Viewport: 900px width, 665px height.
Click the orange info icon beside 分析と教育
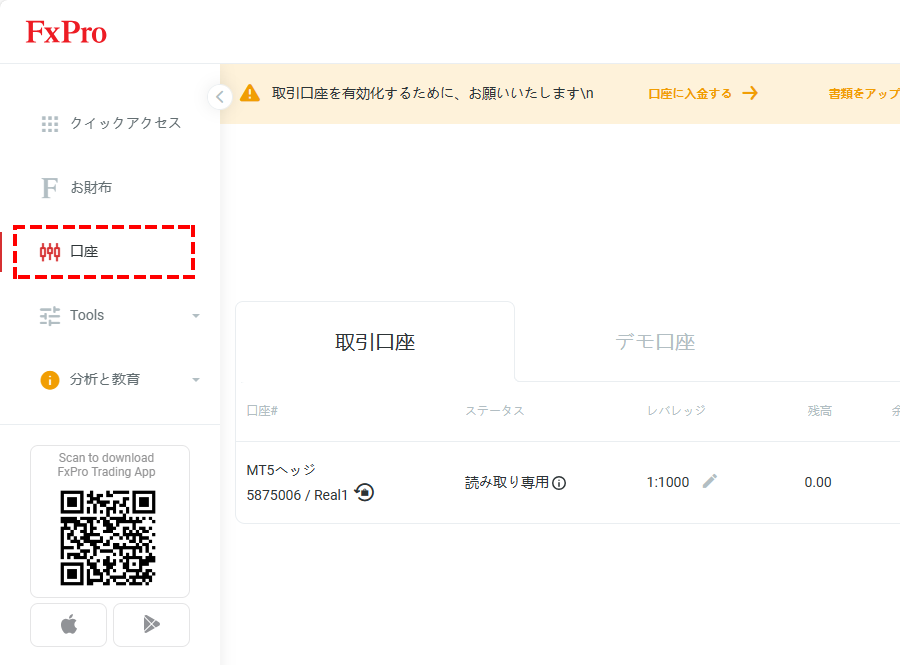coord(50,380)
